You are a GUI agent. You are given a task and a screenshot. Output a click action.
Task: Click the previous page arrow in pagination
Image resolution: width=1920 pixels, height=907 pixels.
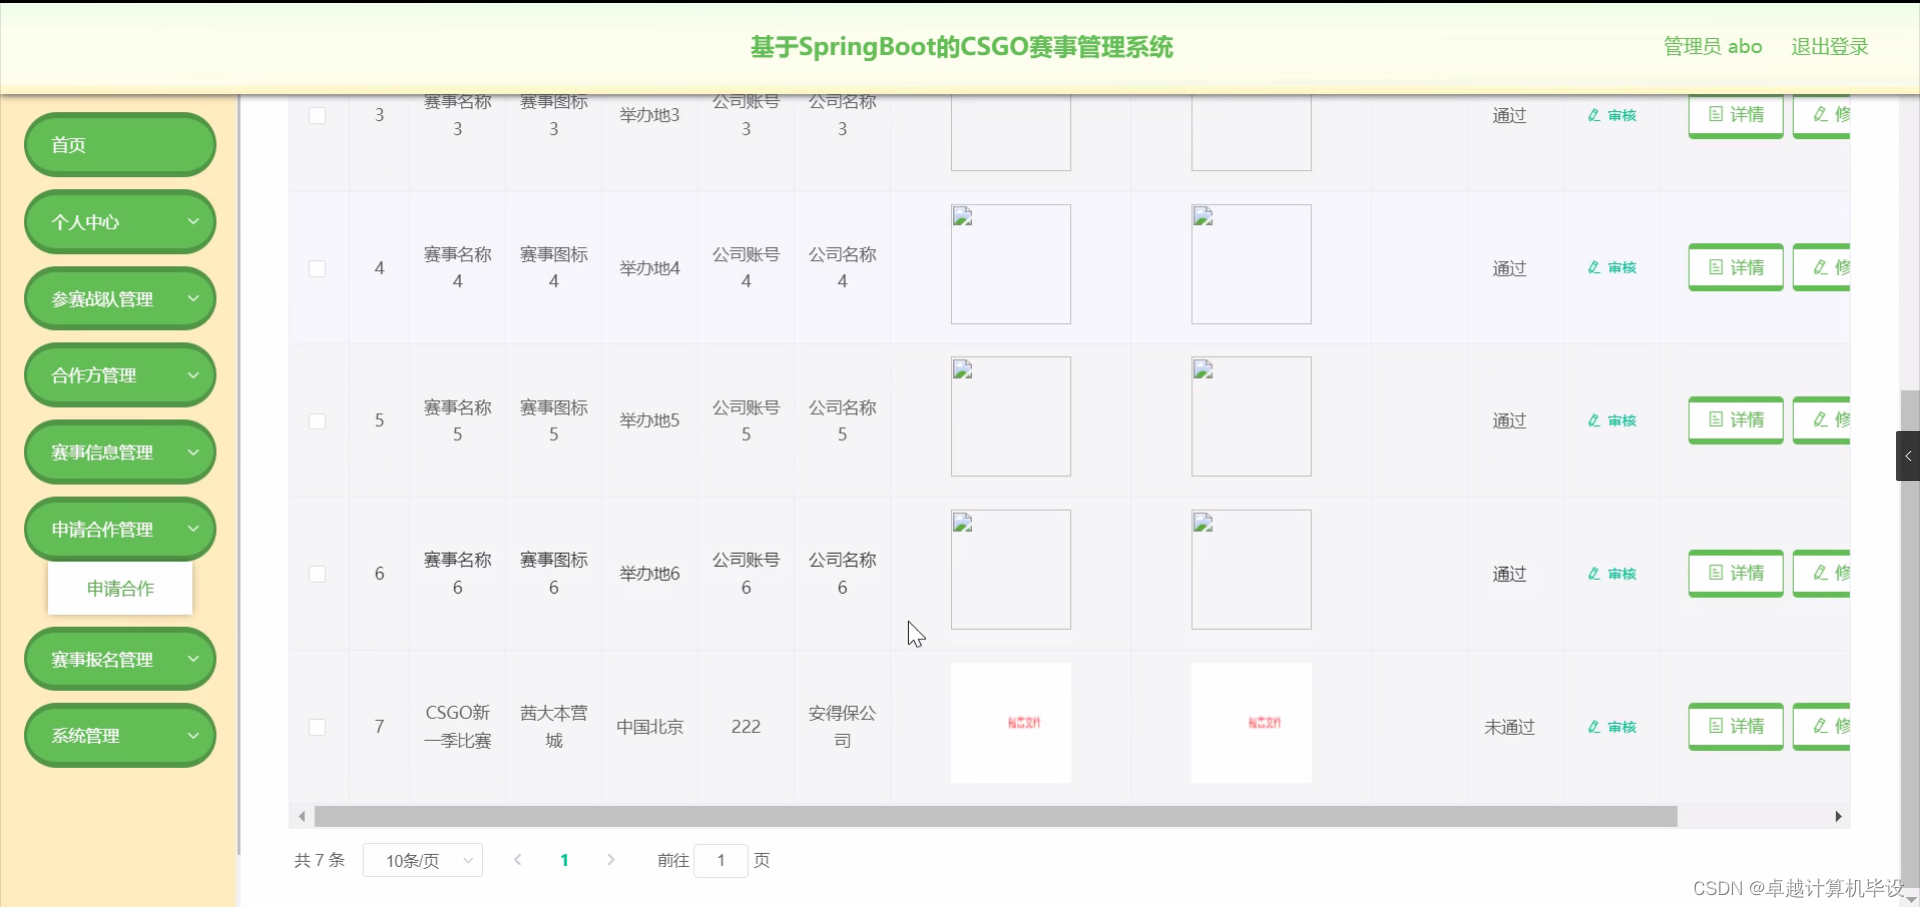(x=518, y=860)
